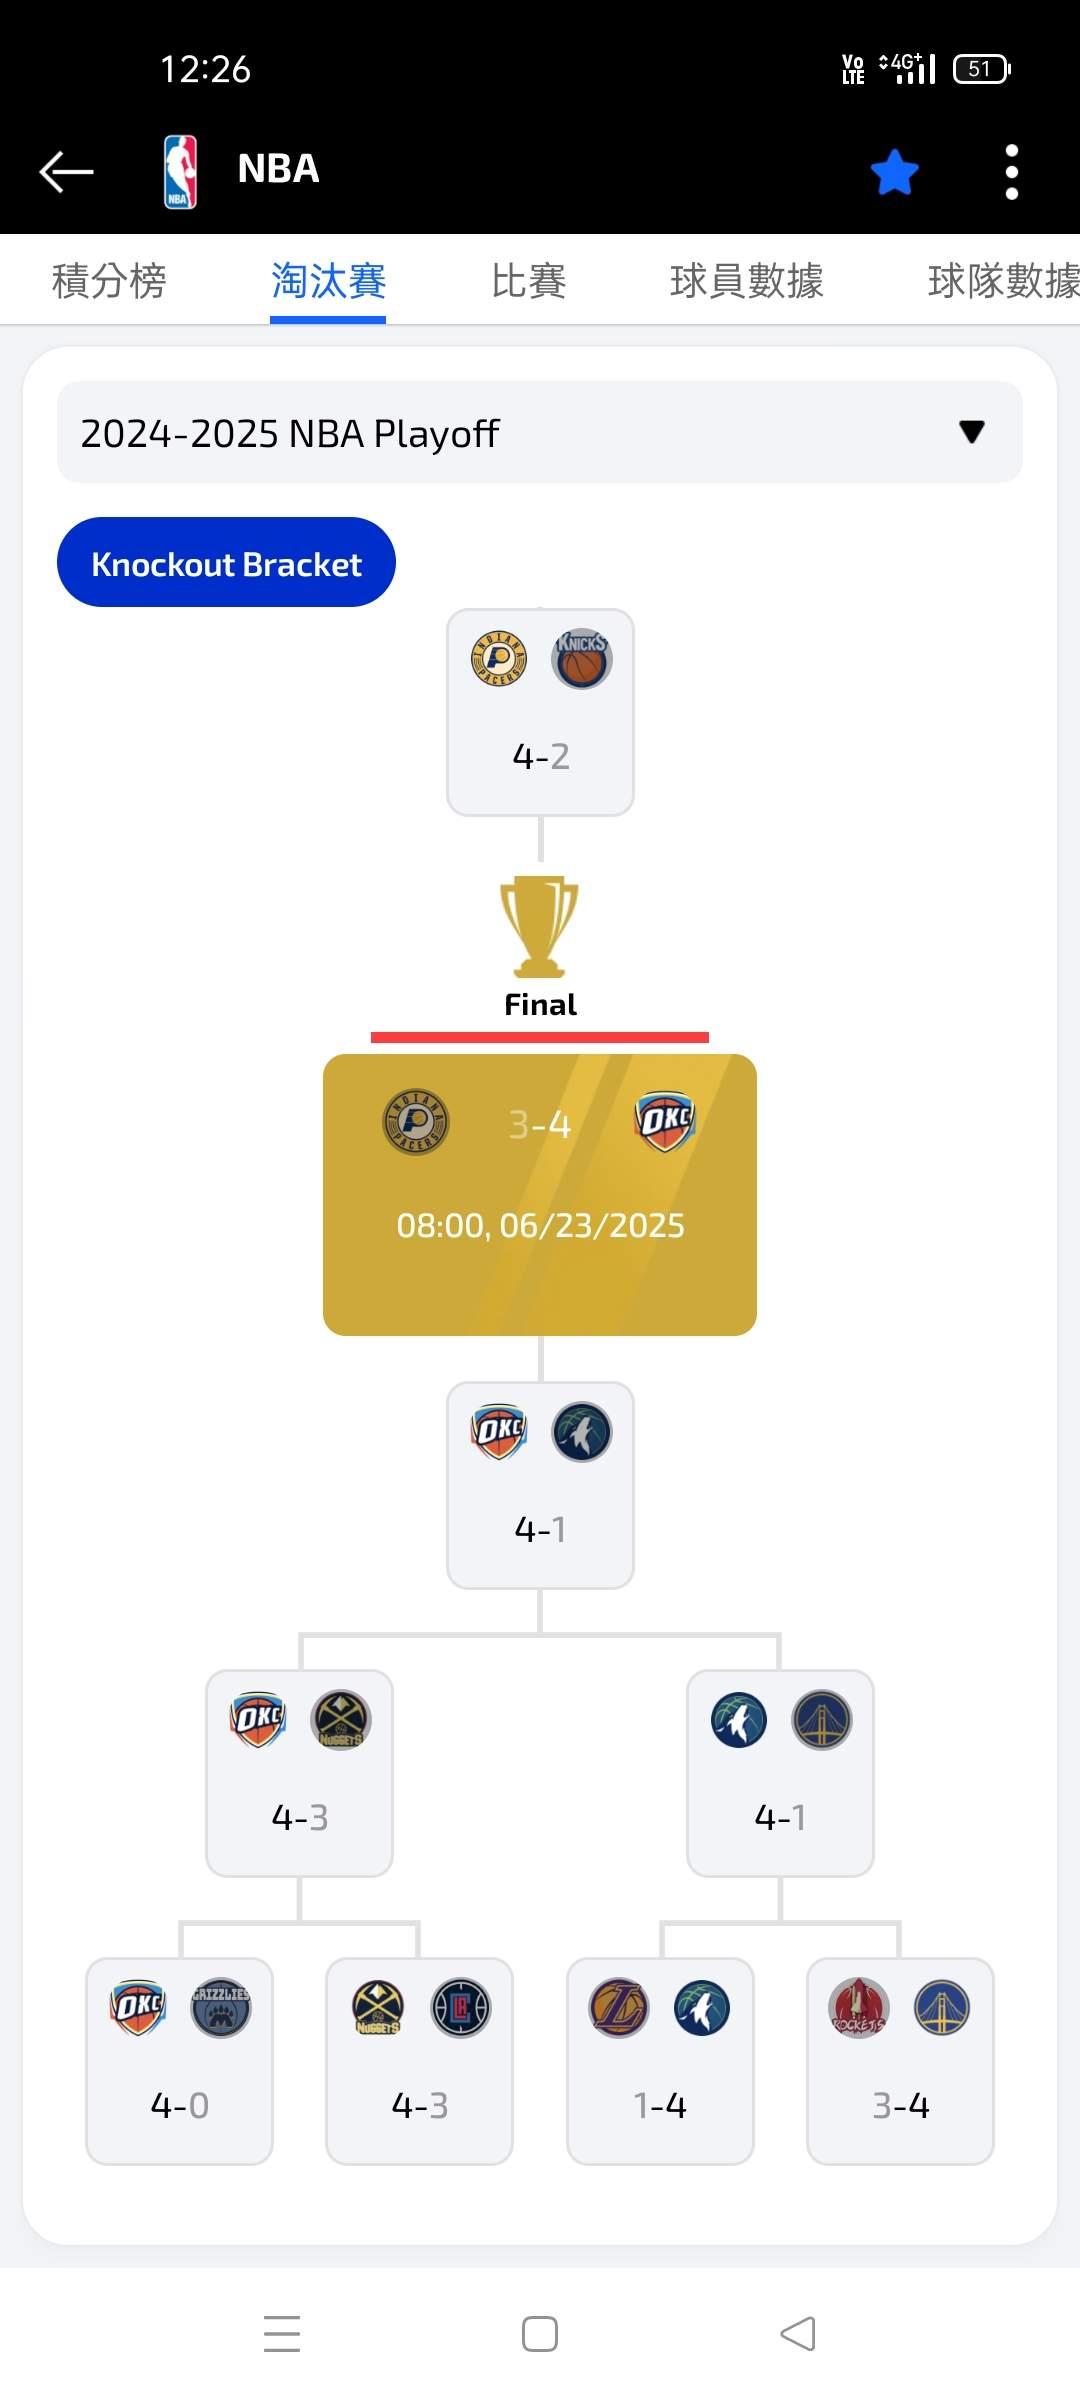Open the Pacers vs Knicks 4-2 series
Viewport: 1080px width, 2400px height.
(x=540, y=712)
